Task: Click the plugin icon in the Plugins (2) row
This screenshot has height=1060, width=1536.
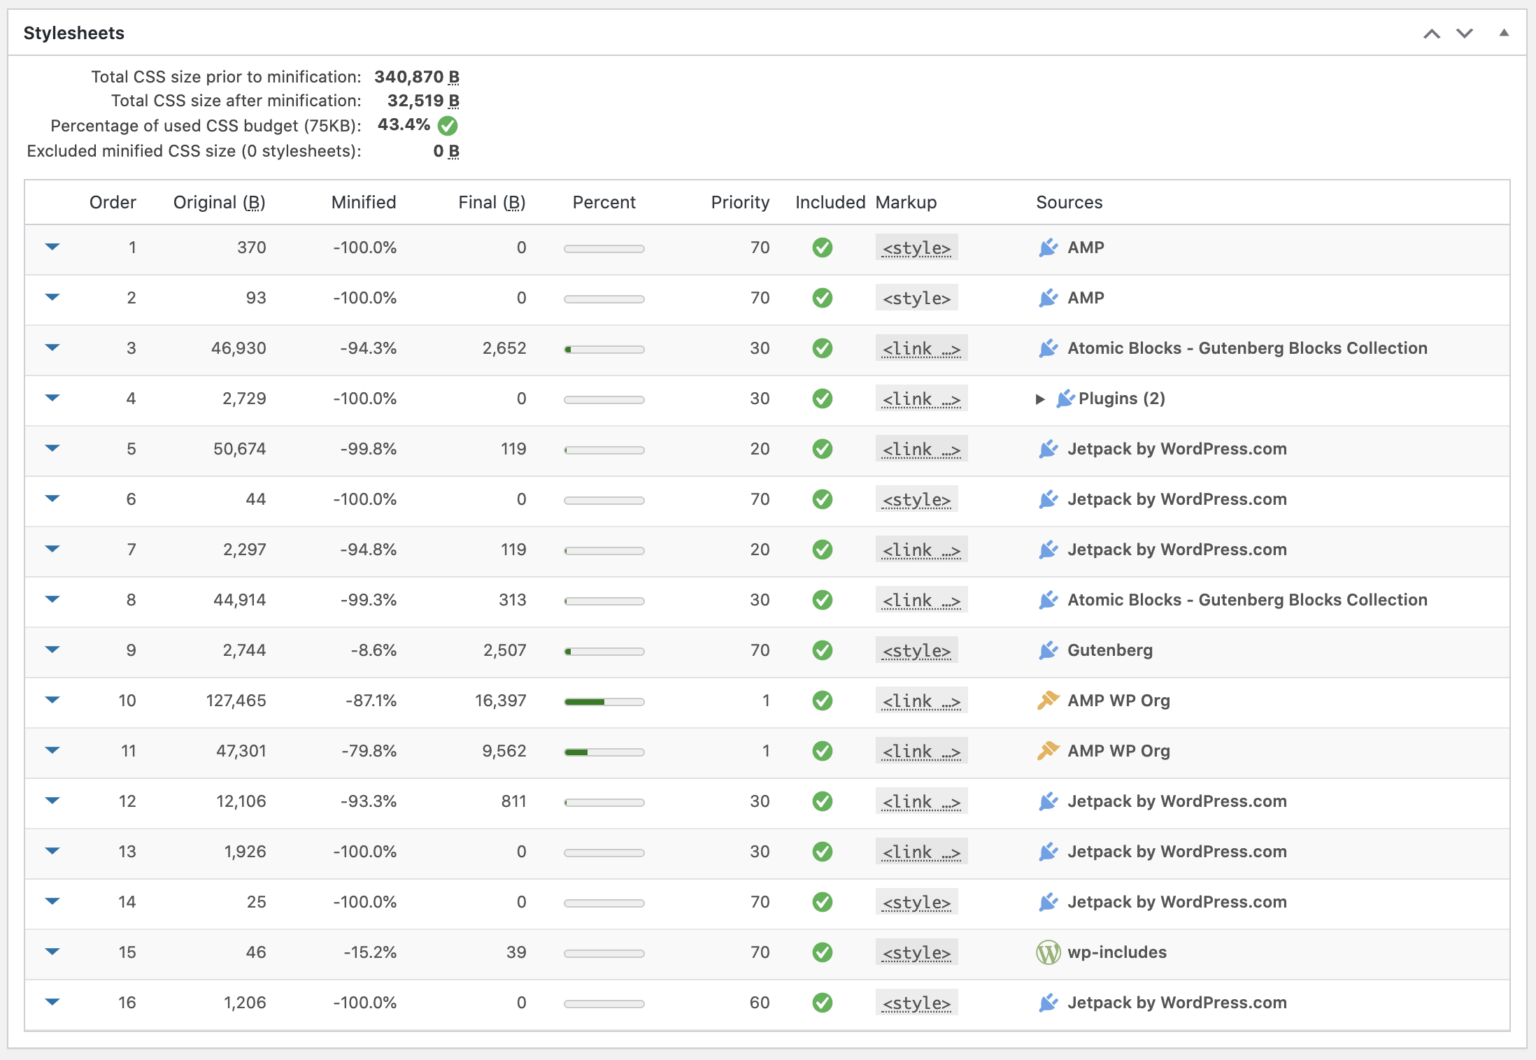Action: point(1065,398)
